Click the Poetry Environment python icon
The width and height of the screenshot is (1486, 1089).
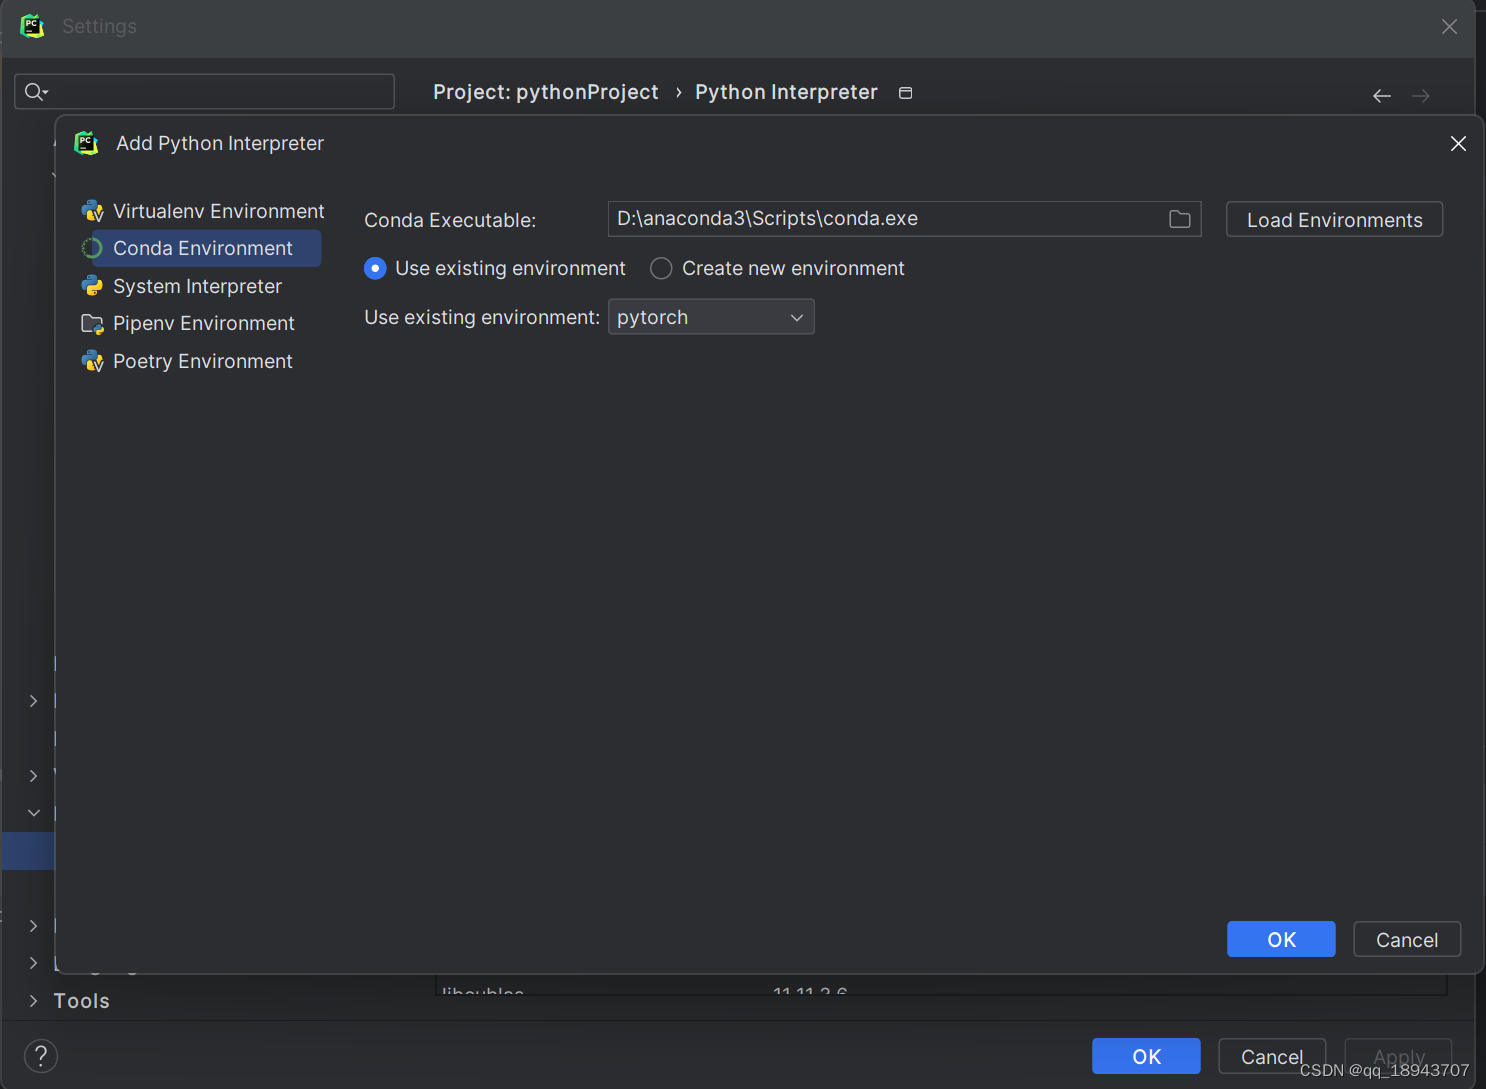[93, 361]
